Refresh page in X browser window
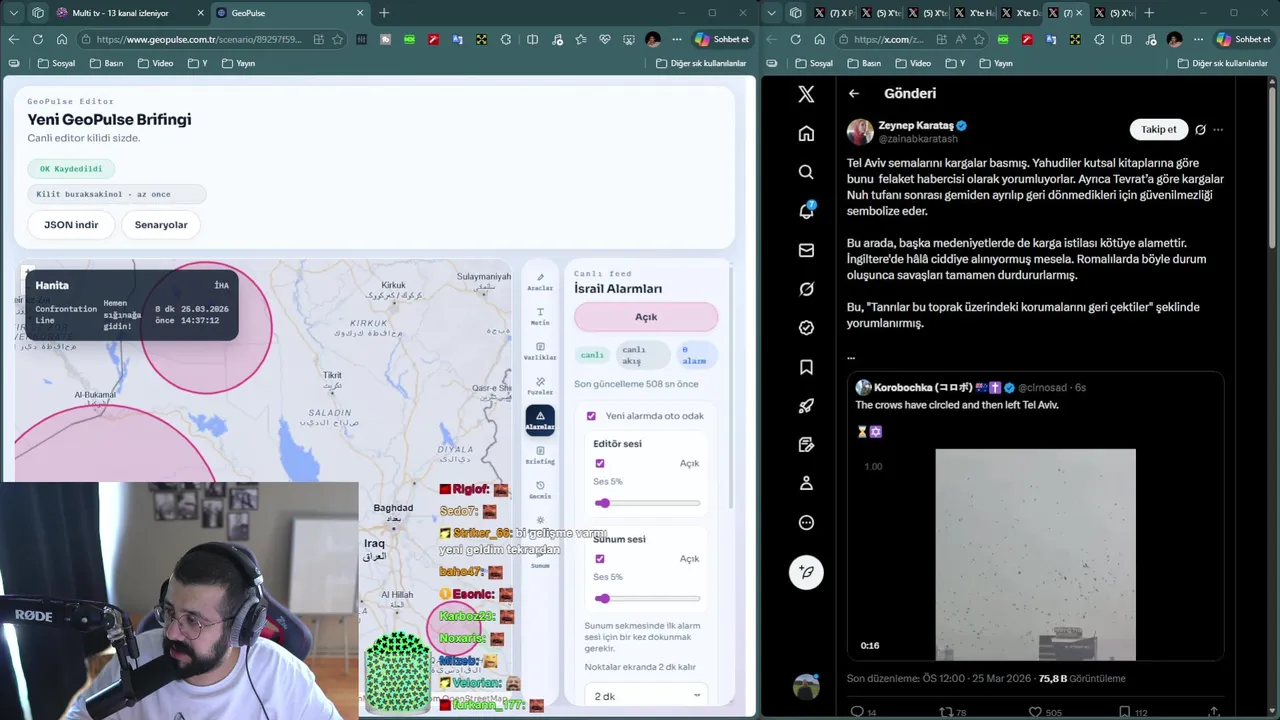This screenshot has height=720, width=1280. click(795, 40)
